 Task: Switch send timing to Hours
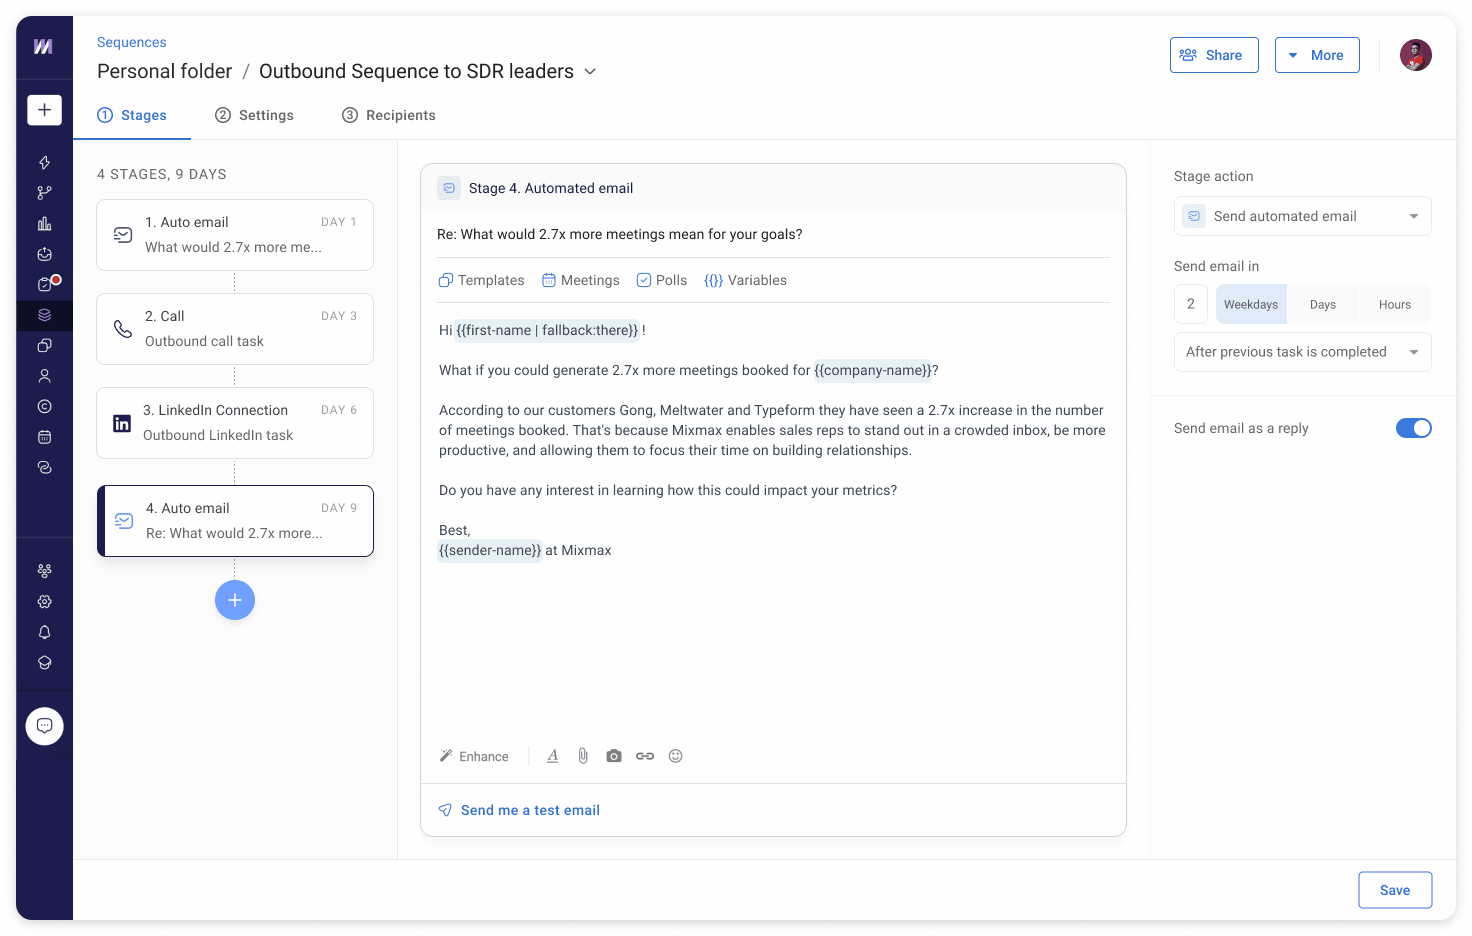click(x=1394, y=304)
